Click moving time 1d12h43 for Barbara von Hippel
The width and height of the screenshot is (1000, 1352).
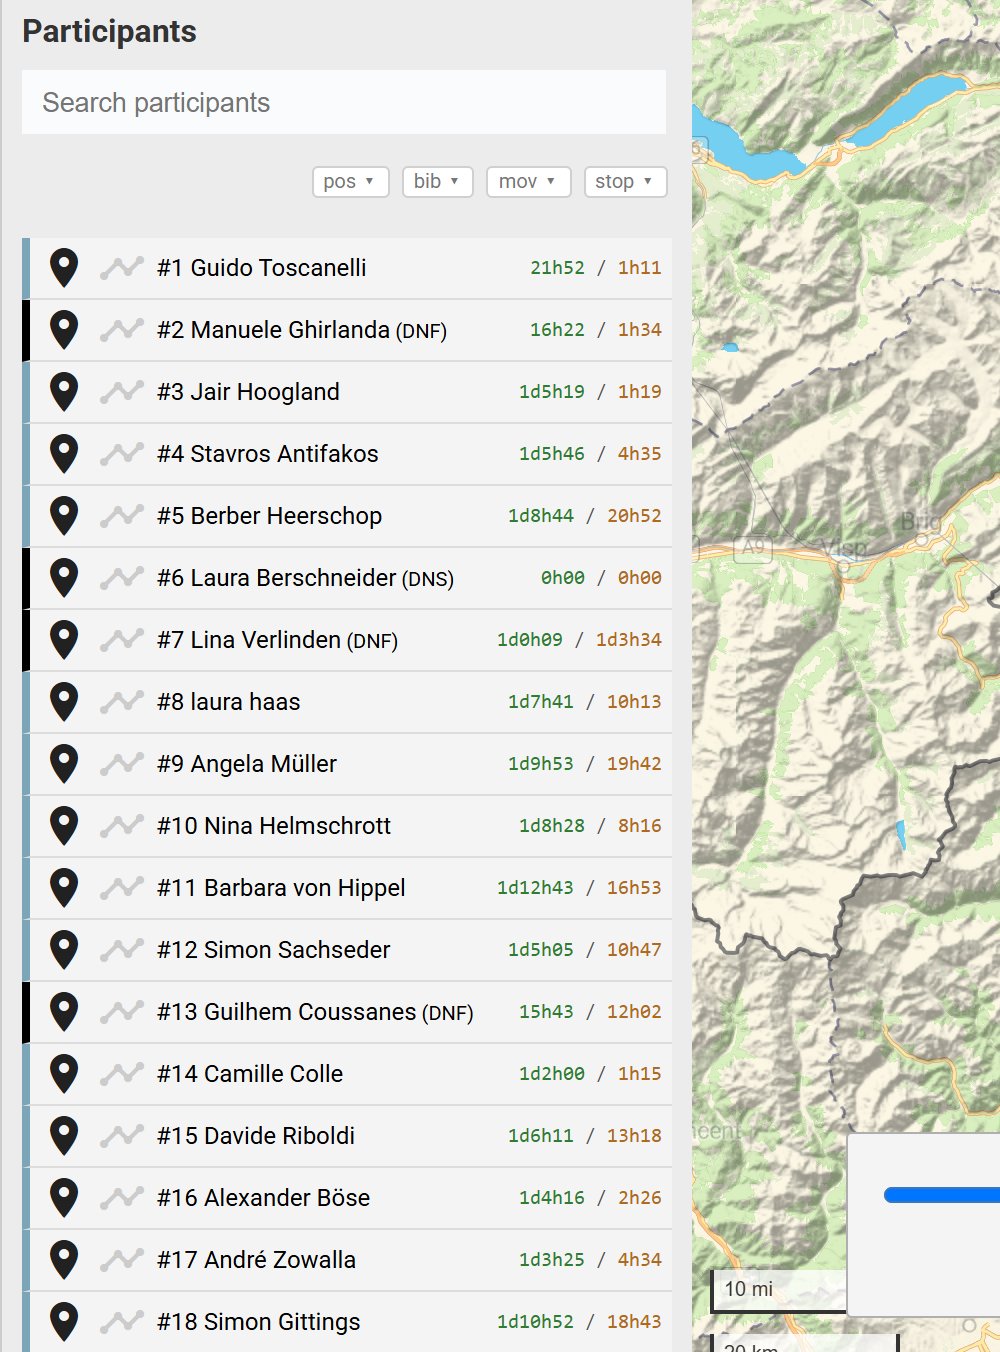tap(535, 888)
